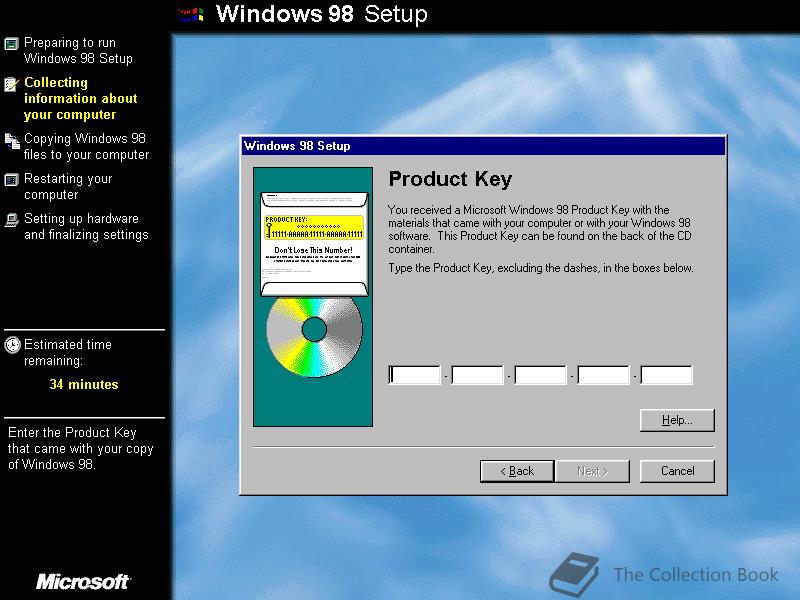Click the Restarting your computer icon

[11, 180]
